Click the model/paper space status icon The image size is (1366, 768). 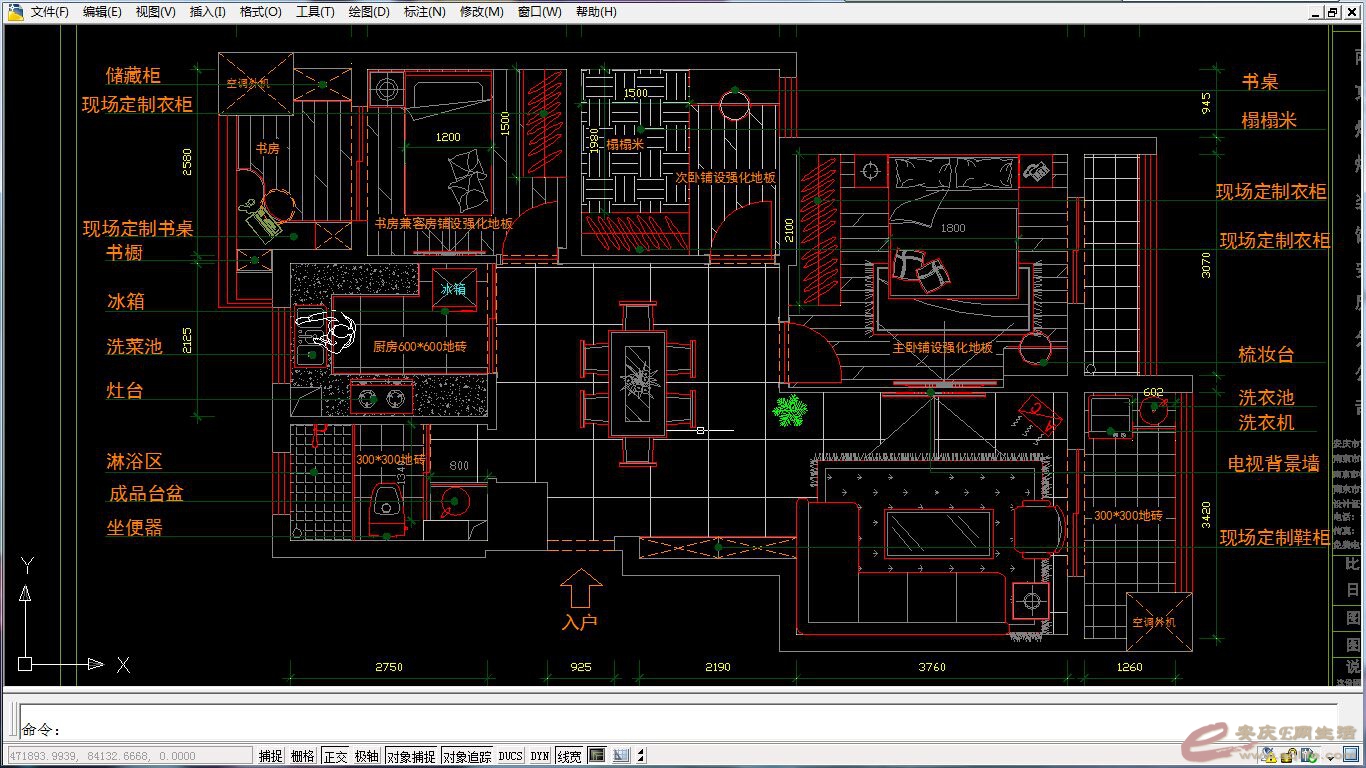[596, 756]
